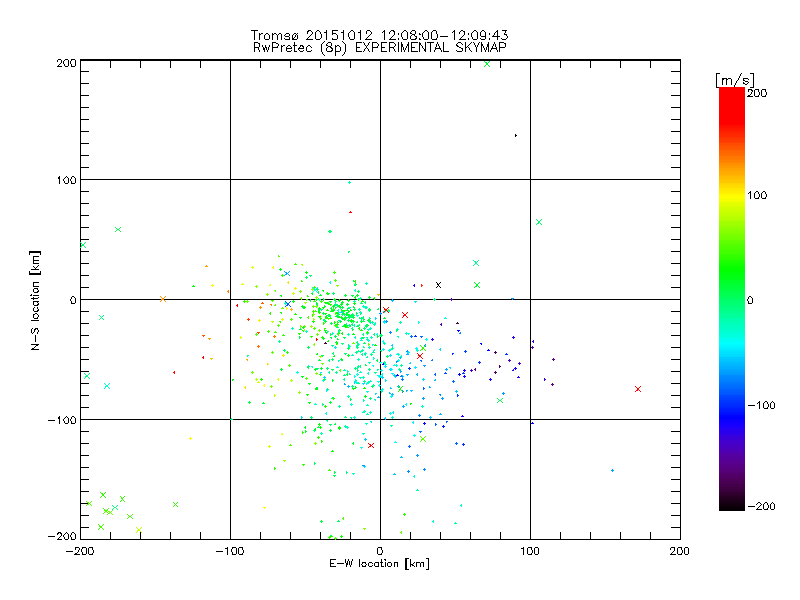Image resolution: width=800 pixels, height=600 pixels.
Task: Click the lone black dot in upper-right quadrant
Action: click(516, 136)
